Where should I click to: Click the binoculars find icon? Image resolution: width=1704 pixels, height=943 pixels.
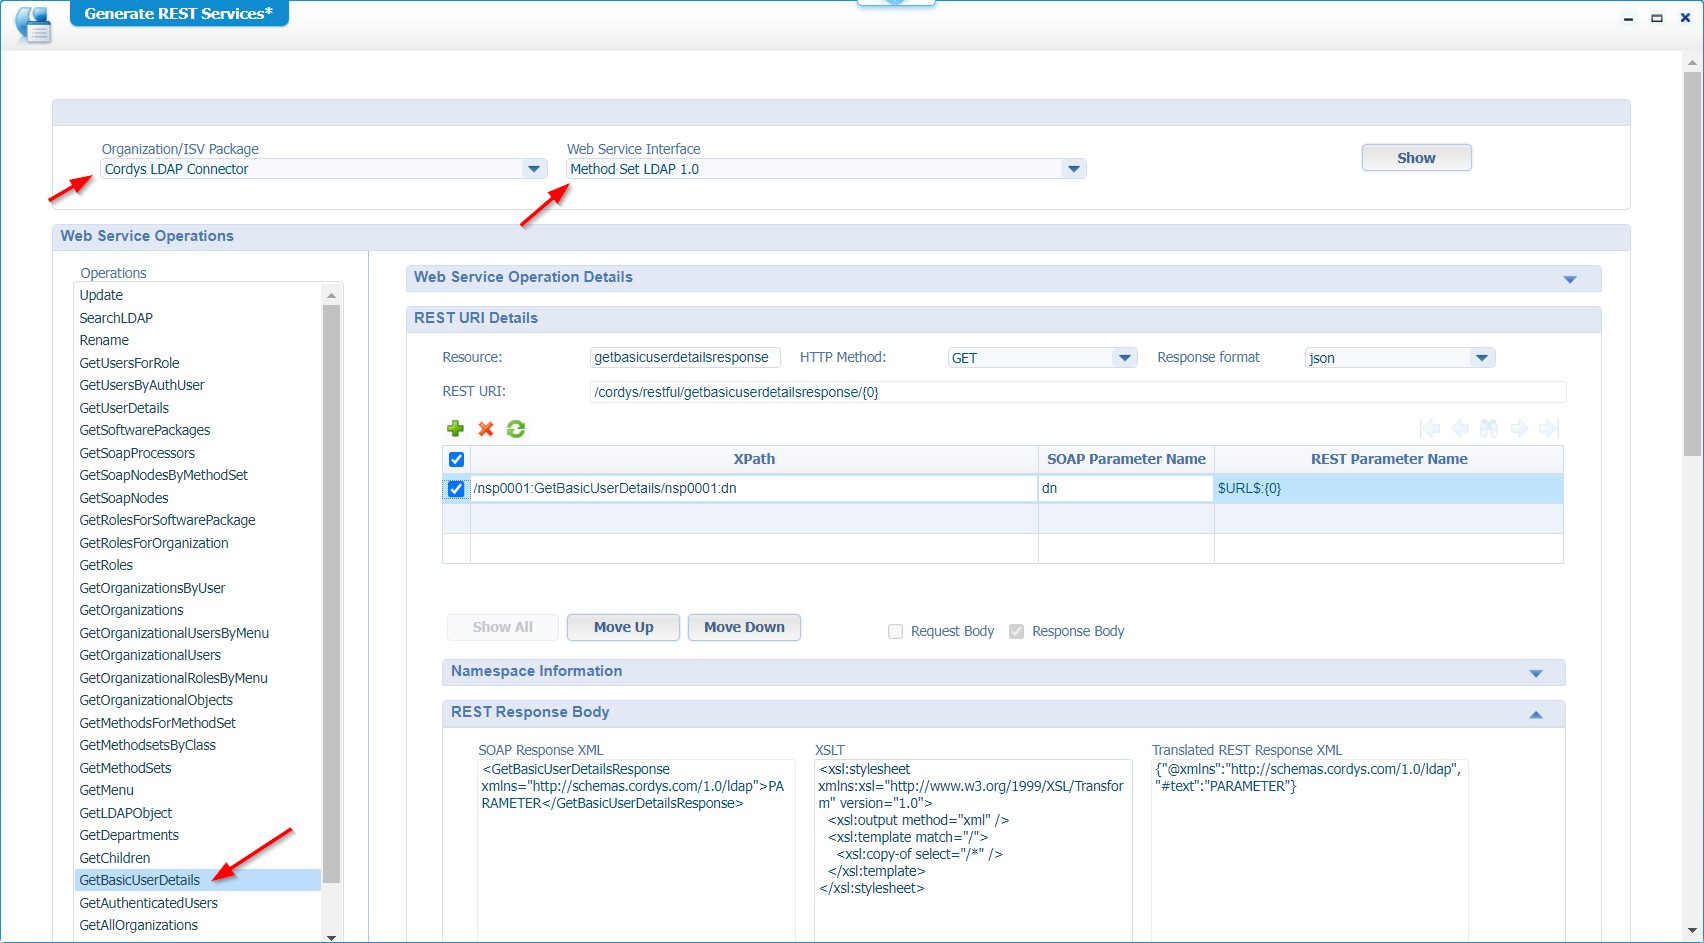coord(1489,429)
